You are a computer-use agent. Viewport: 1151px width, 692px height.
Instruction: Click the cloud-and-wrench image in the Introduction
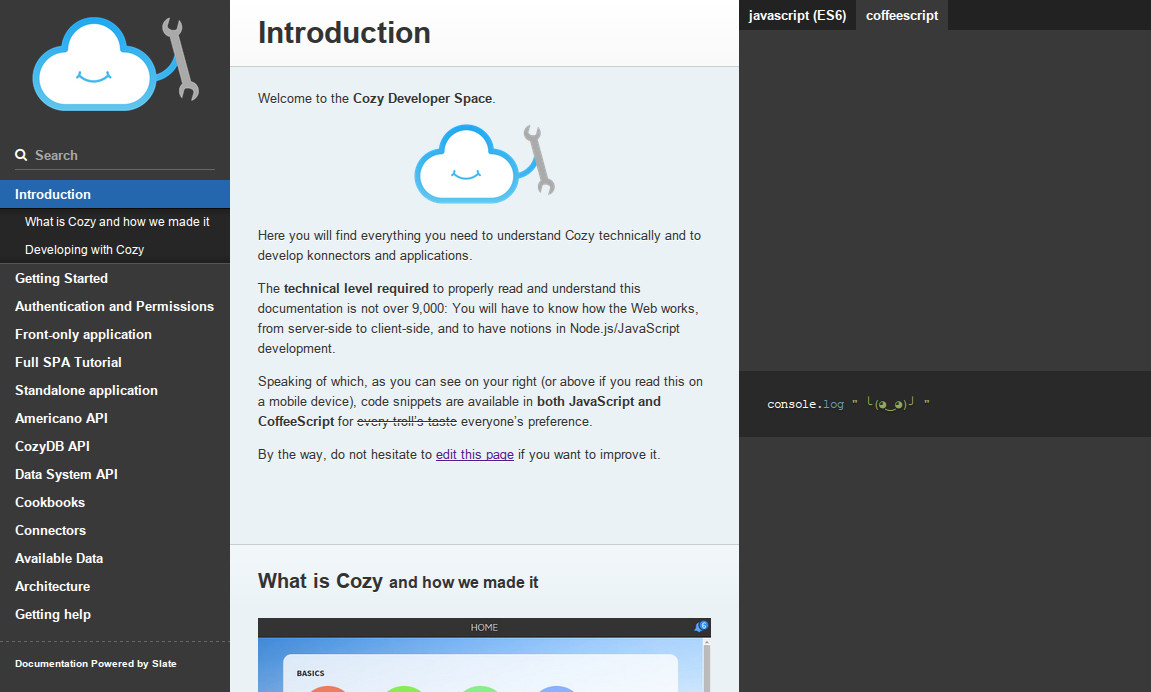click(x=484, y=164)
